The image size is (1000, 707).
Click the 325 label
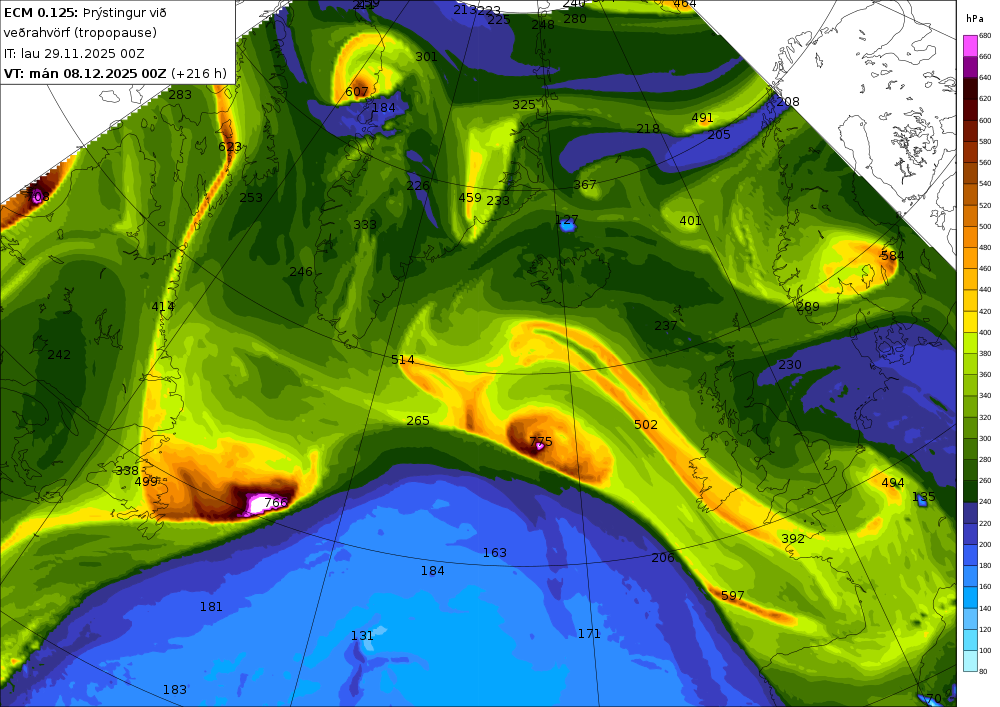524,105
